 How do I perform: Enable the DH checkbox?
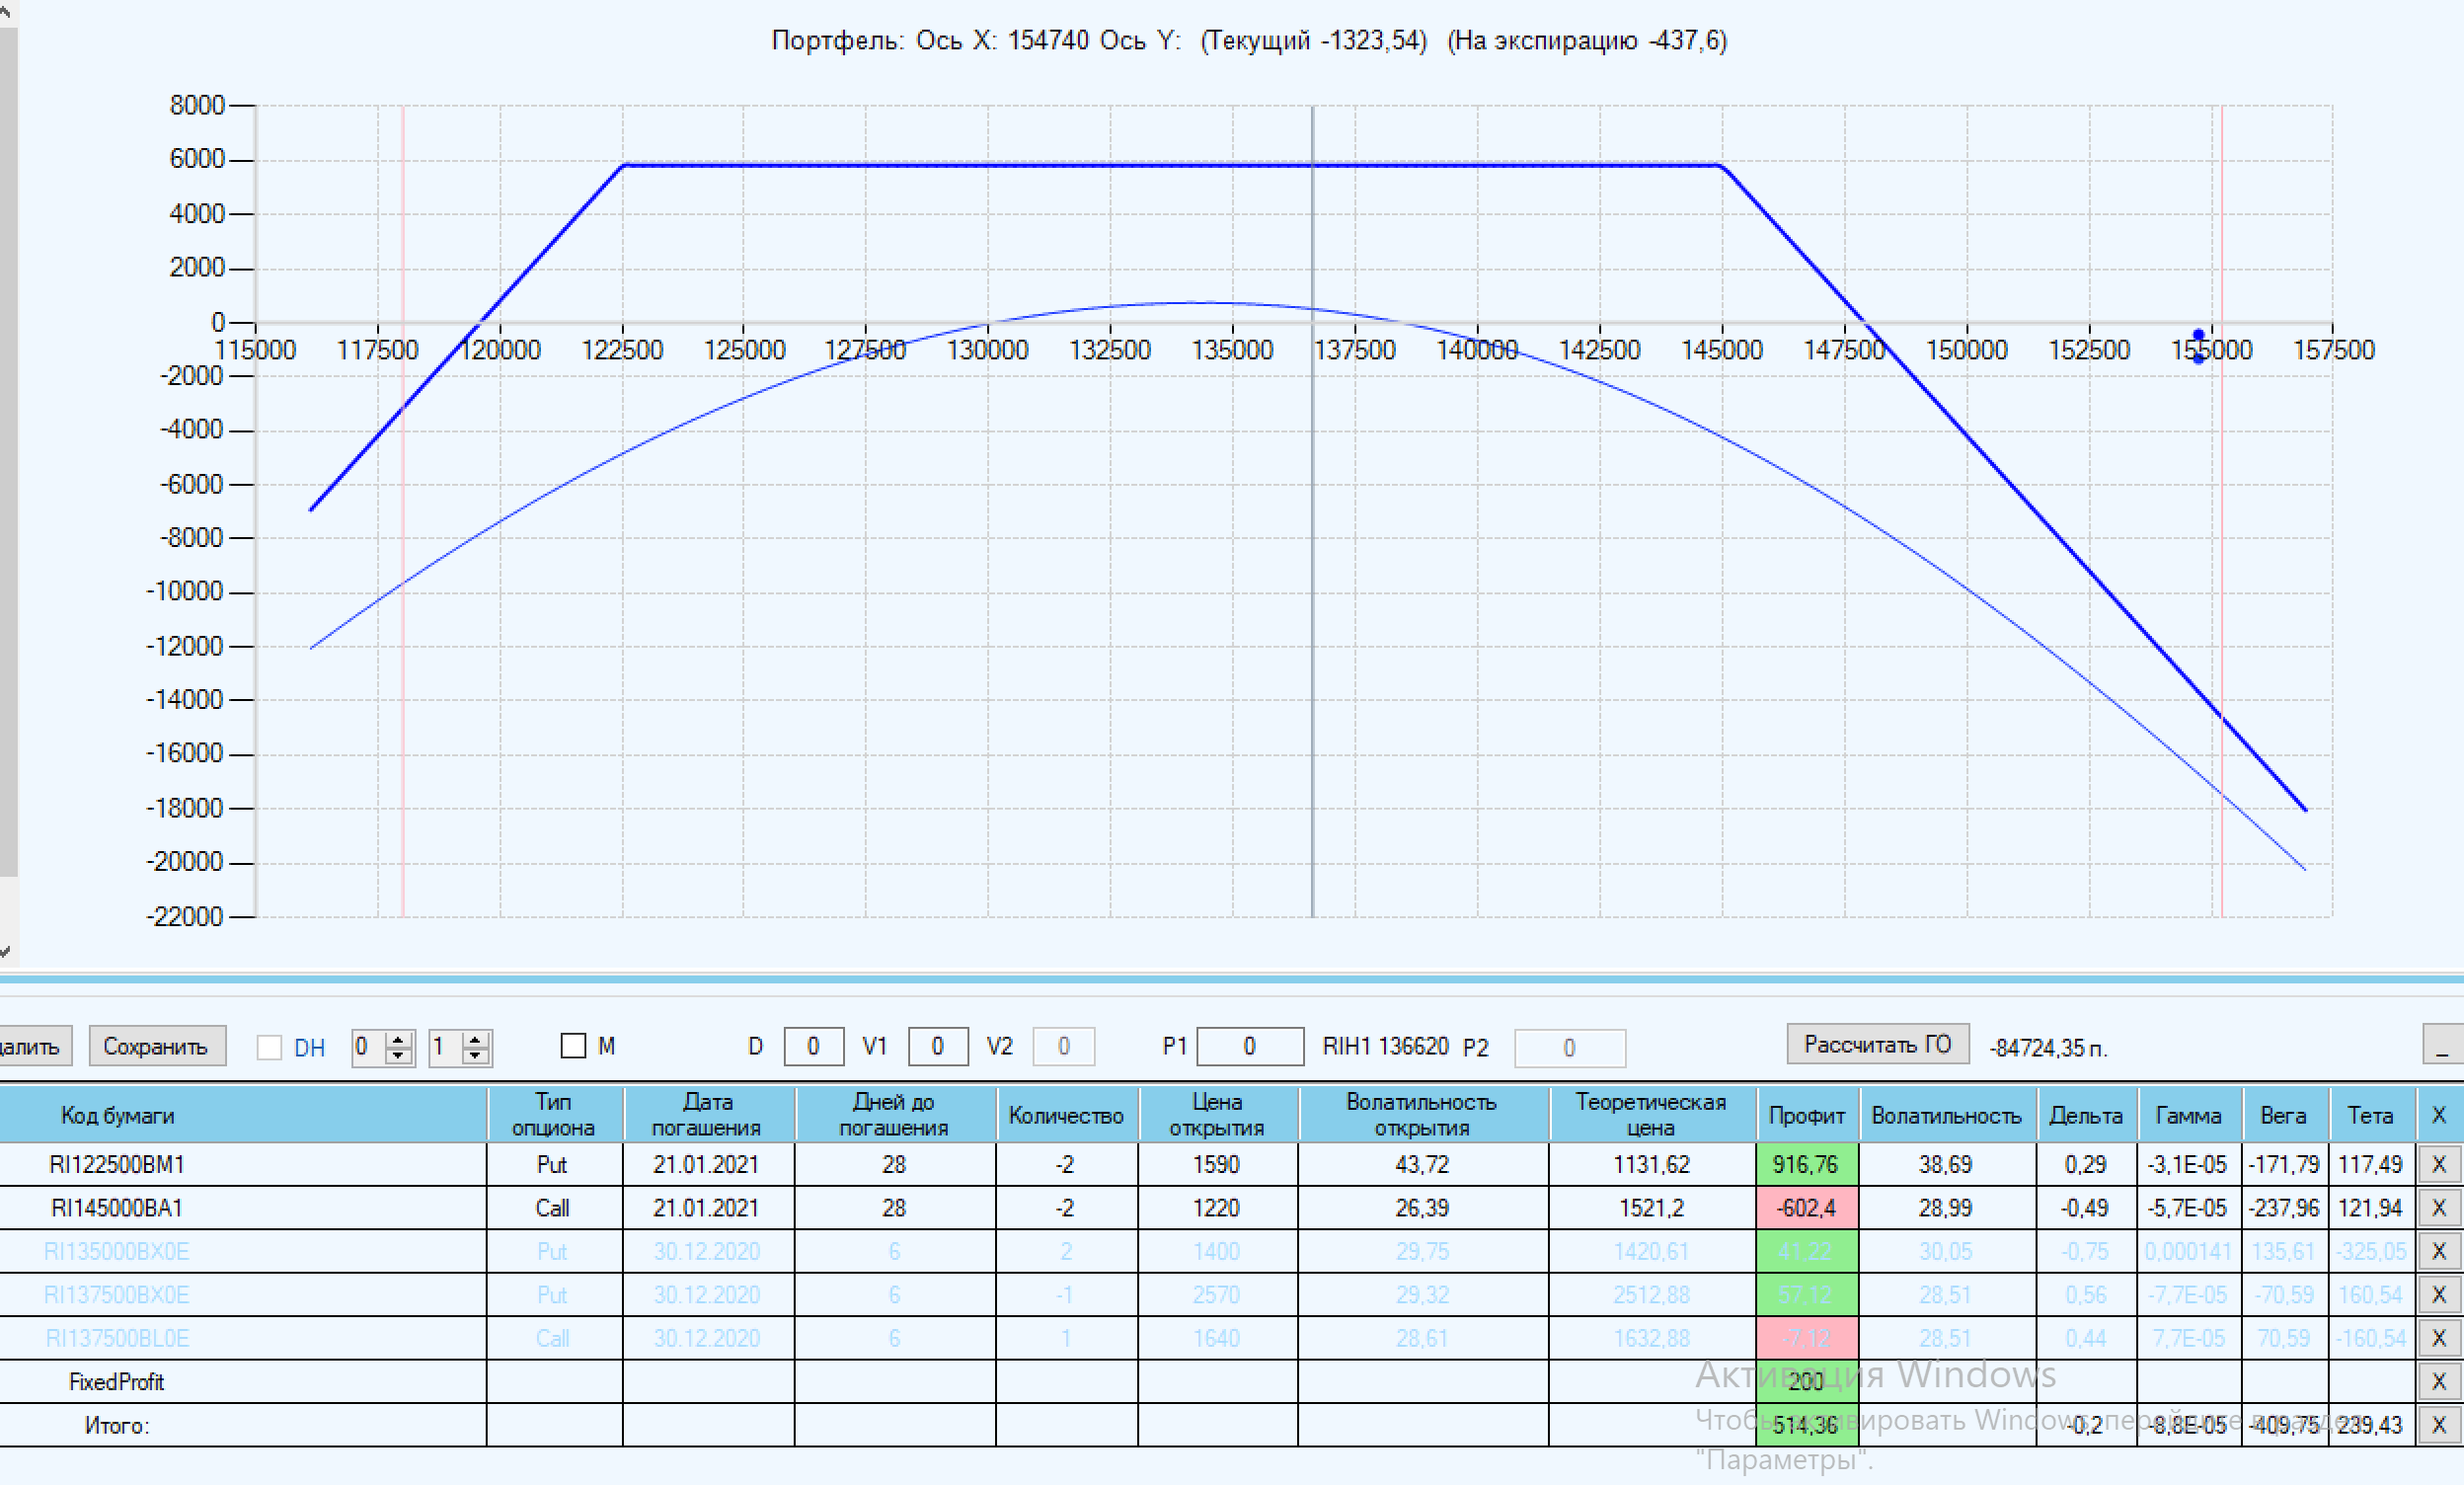tap(269, 1047)
